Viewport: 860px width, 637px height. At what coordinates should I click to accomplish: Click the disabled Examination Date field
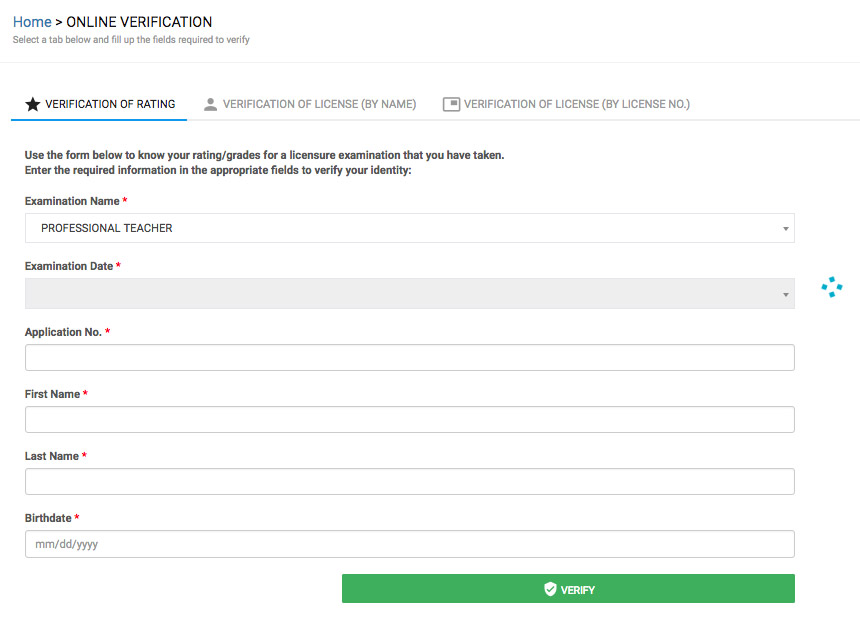click(410, 294)
